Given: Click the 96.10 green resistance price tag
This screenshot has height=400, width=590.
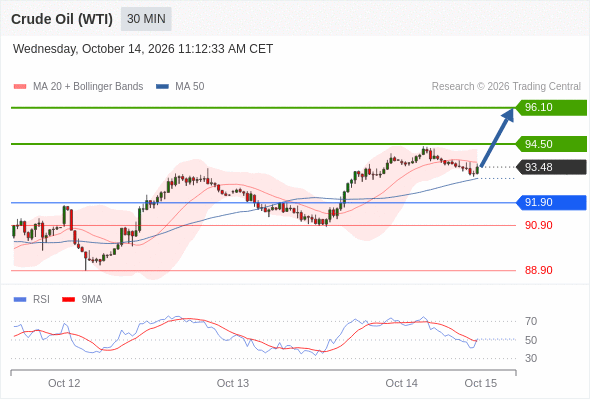Looking at the screenshot, I should point(551,108).
